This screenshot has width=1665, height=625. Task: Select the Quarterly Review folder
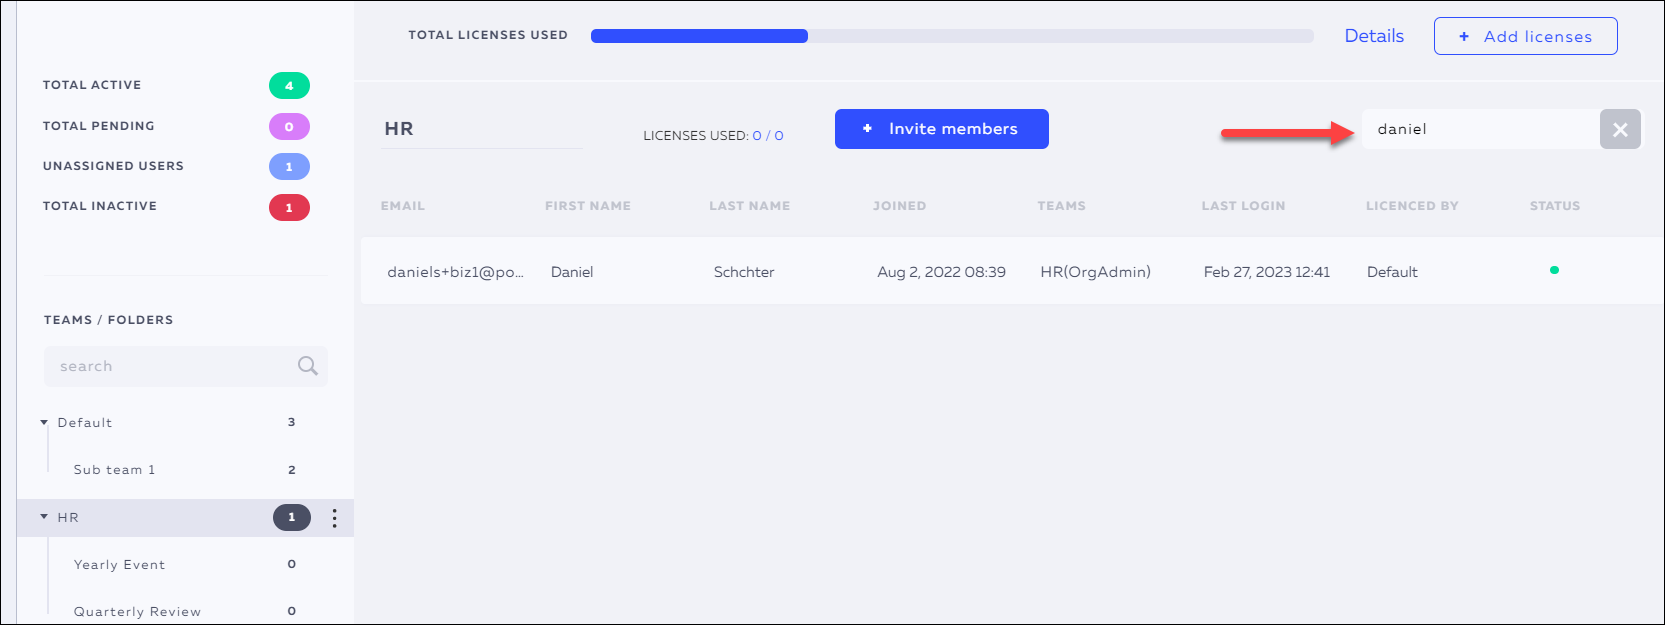coord(137,612)
